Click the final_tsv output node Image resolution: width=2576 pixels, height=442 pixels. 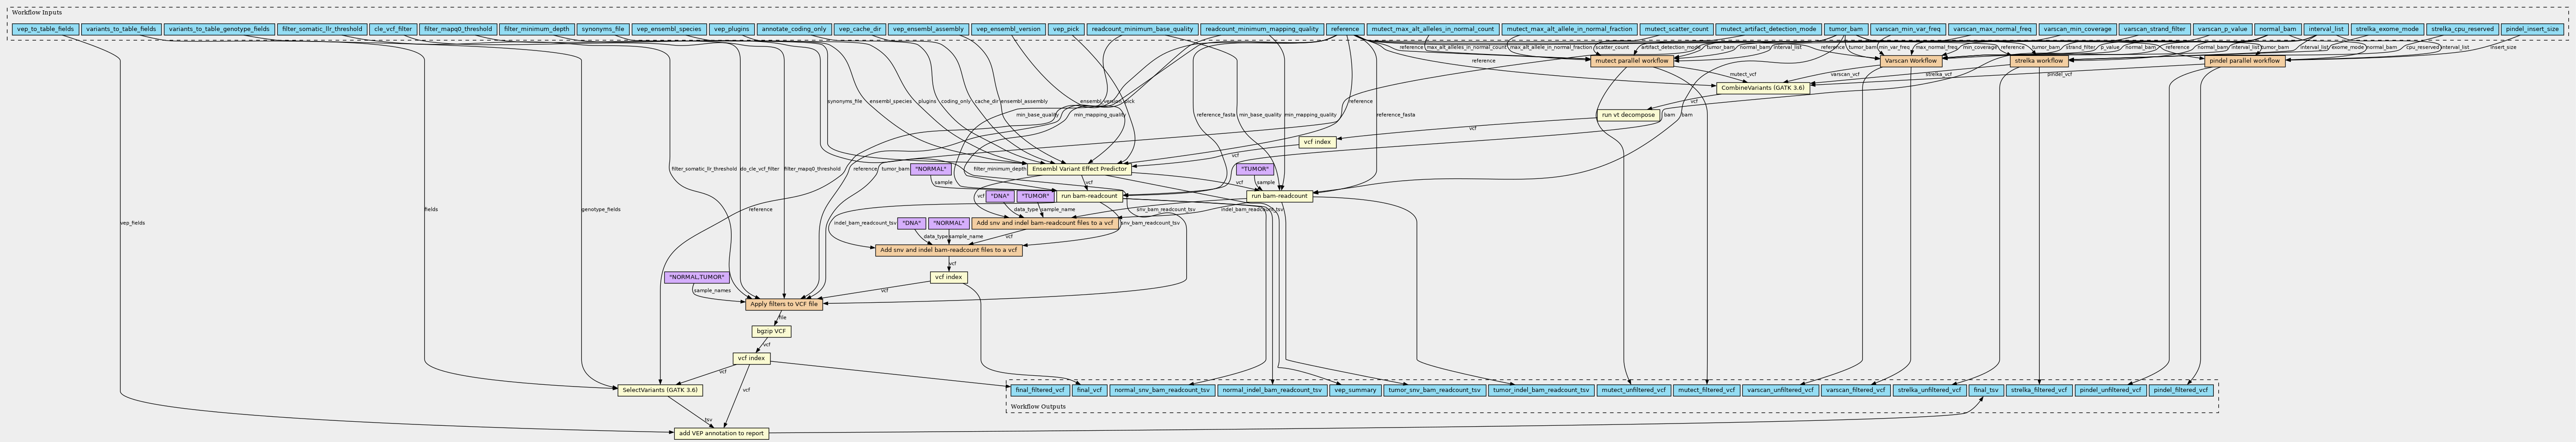(1986, 390)
